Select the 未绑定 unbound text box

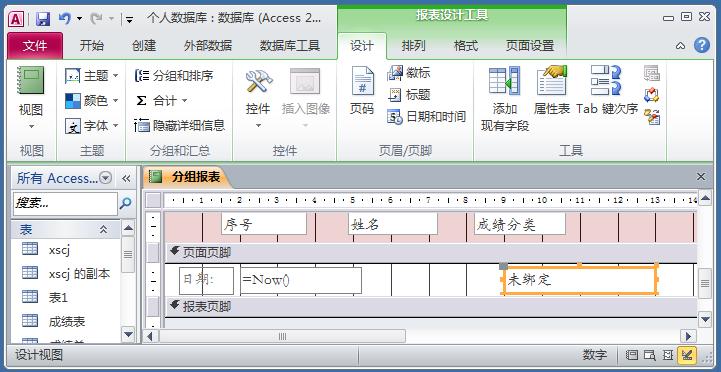tap(580, 280)
